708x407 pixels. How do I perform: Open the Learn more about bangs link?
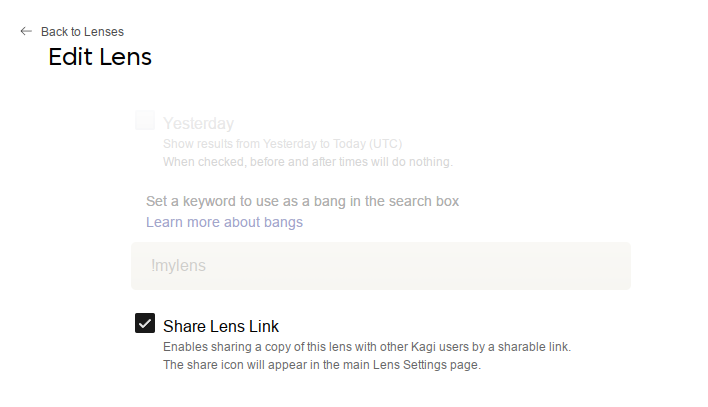click(x=224, y=222)
